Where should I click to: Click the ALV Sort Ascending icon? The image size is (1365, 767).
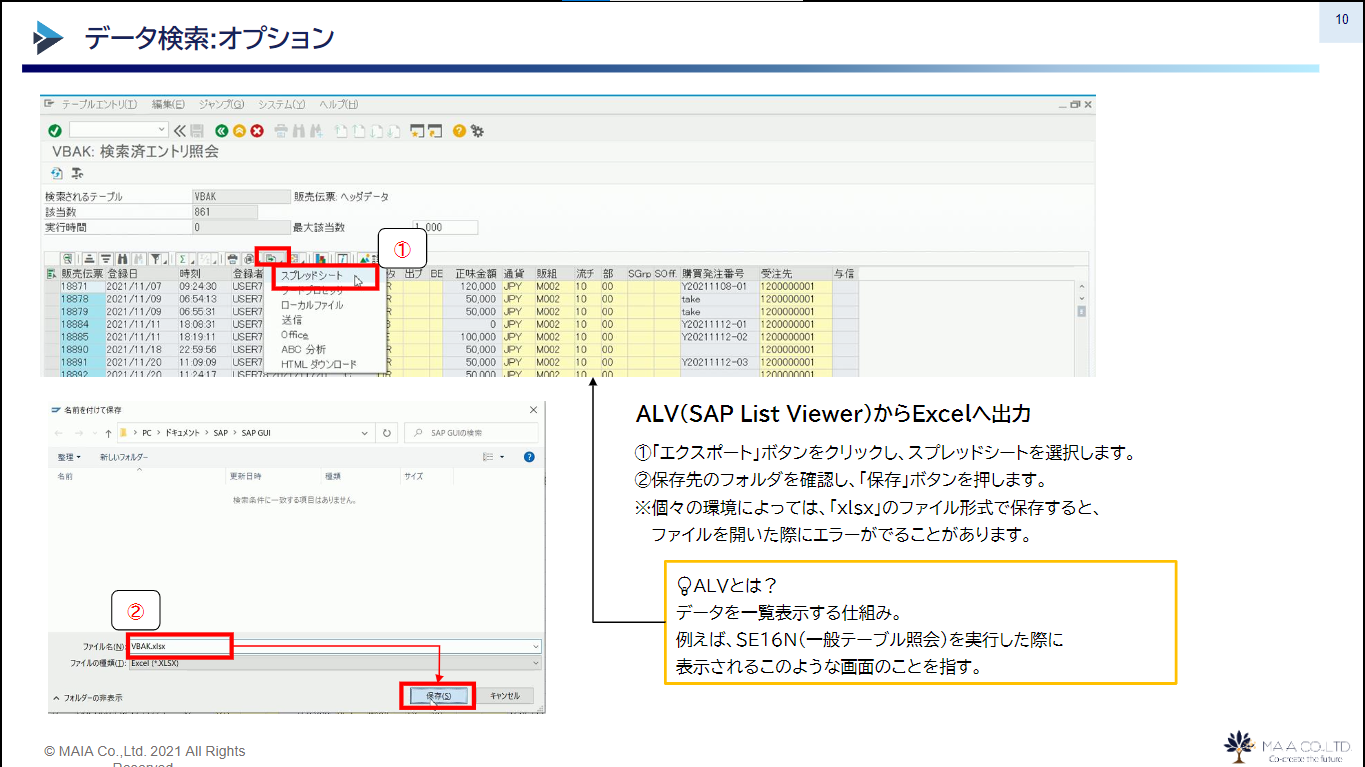pos(89,258)
